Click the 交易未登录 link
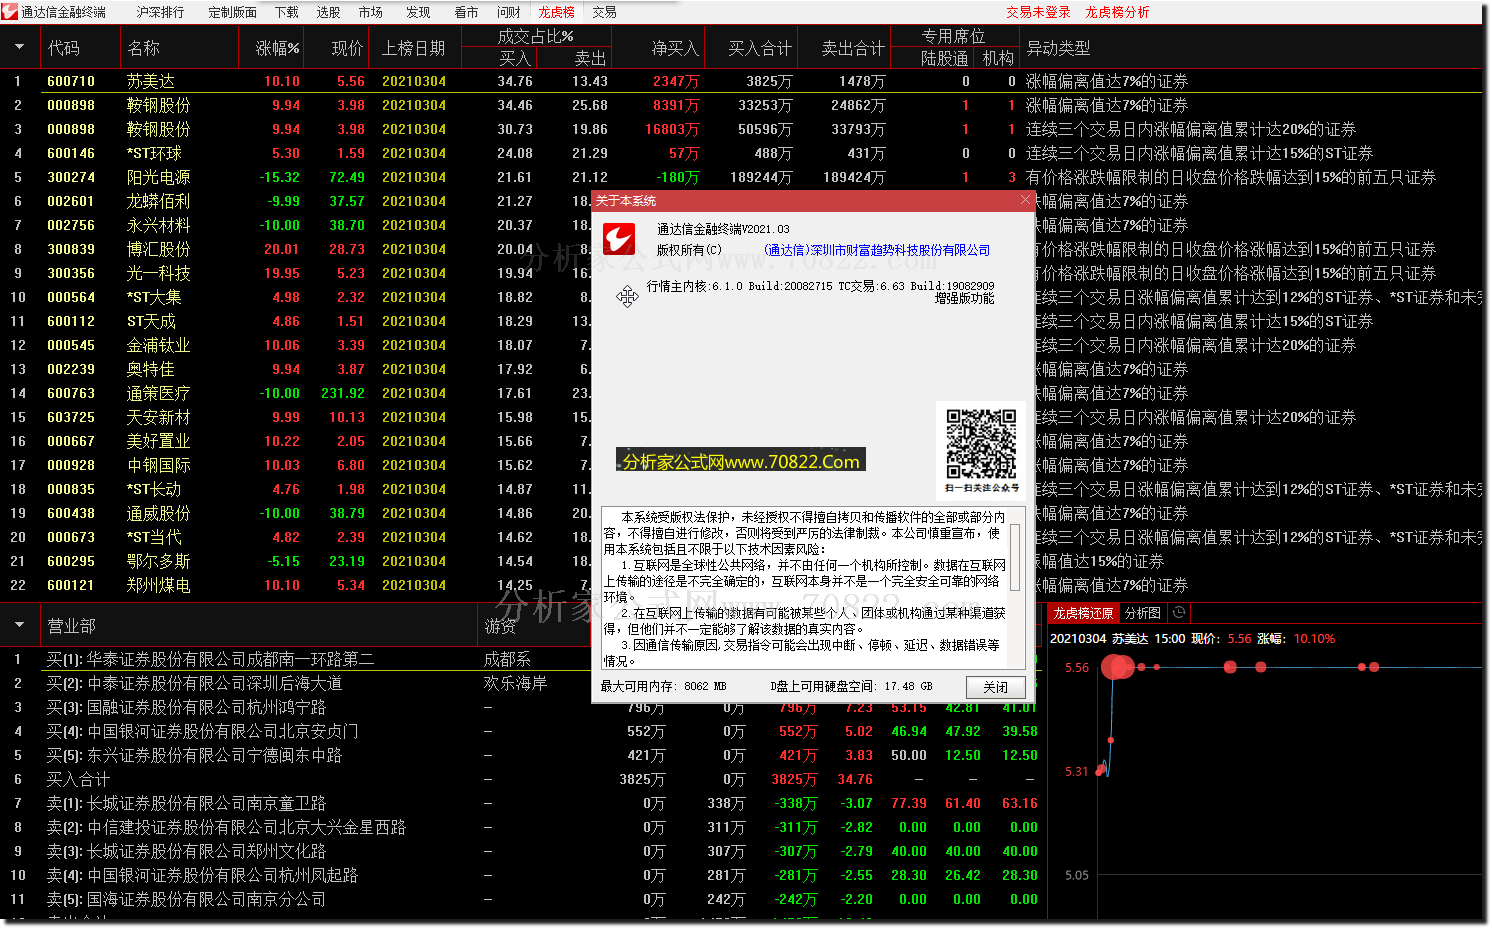Viewport: 1492px width, 928px height. 1038,12
